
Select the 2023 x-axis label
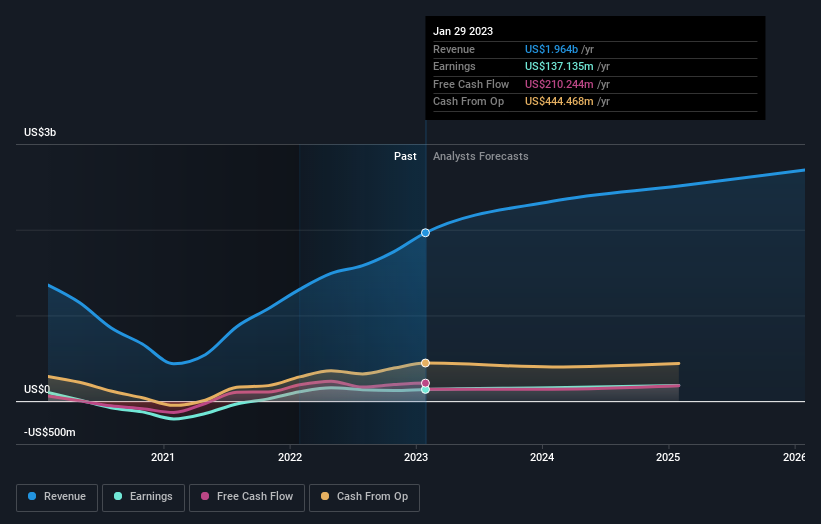(x=416, y=457)
